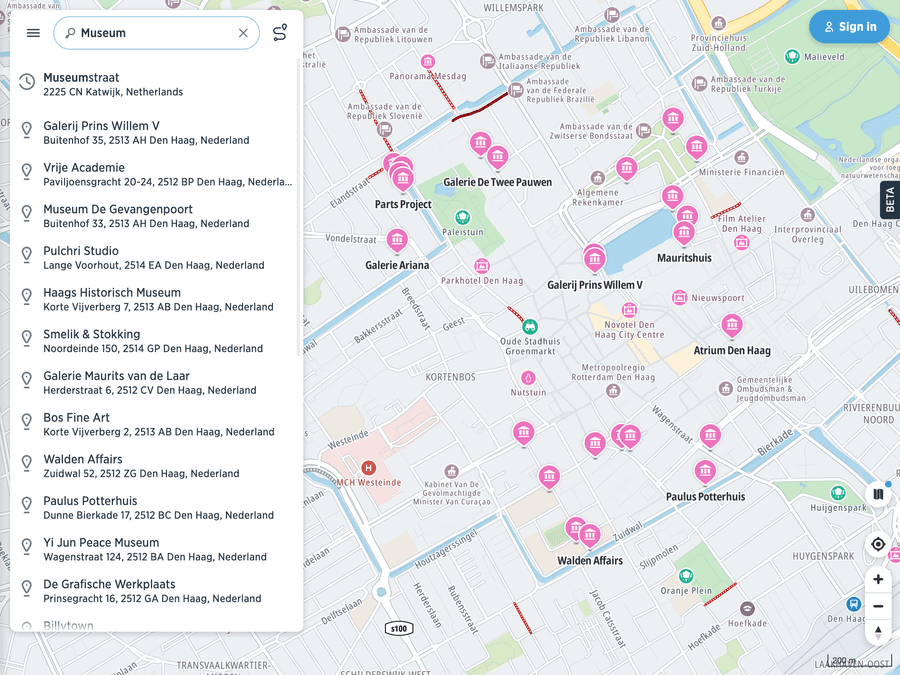Click Malieveld park icon
This screenshot has width=900, height=675.
[x=792, y=56]
